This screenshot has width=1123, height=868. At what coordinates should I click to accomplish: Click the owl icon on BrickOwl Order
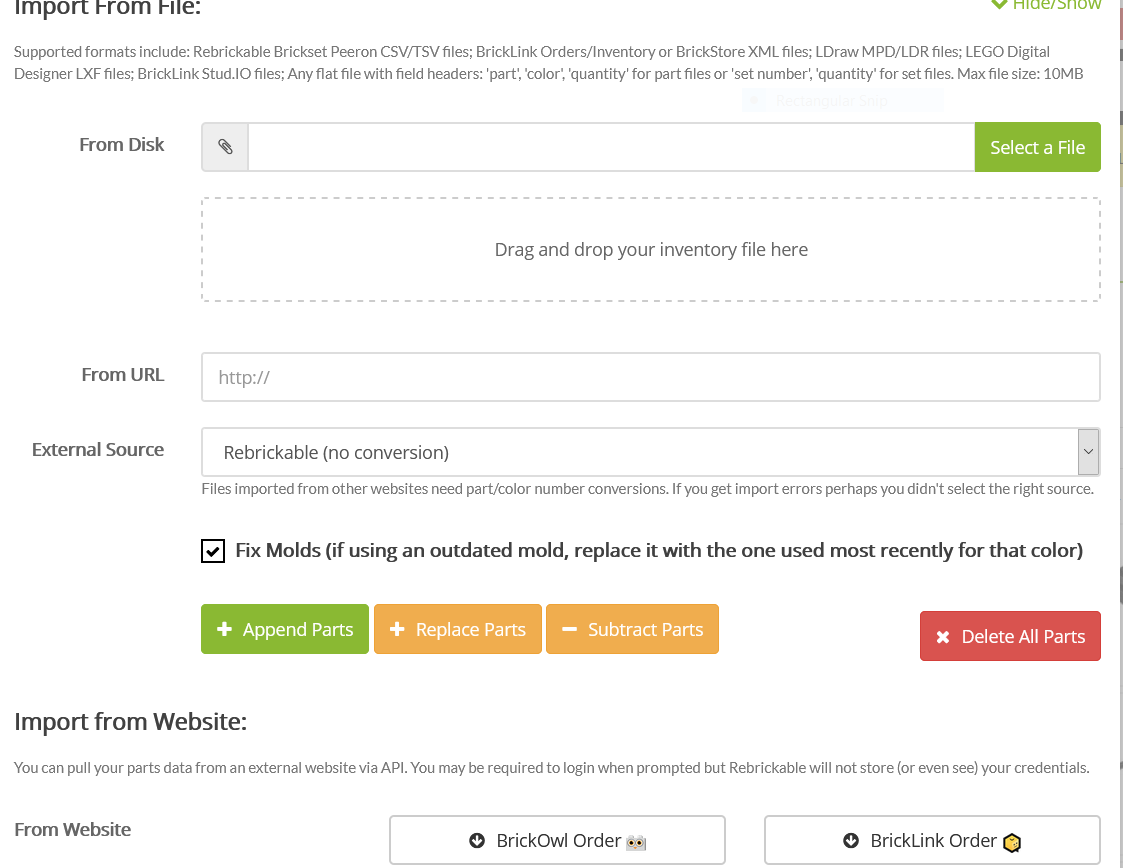pos(636,842)
